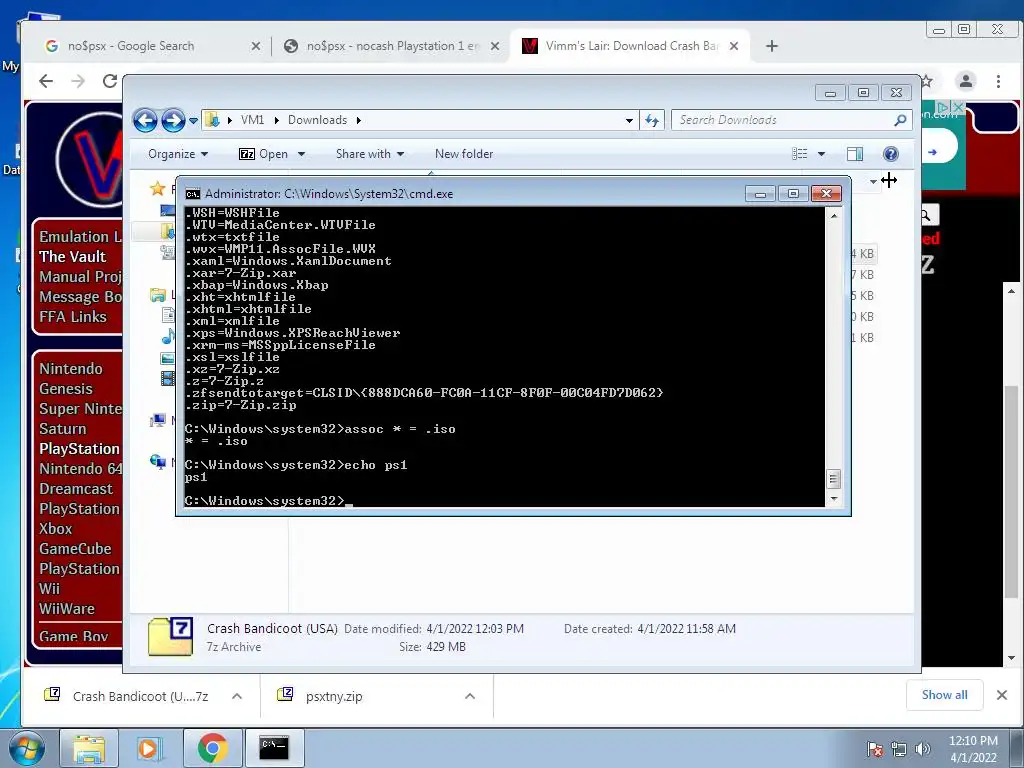Open The Vault link on Vimm's Lair

tap(72, 257)
